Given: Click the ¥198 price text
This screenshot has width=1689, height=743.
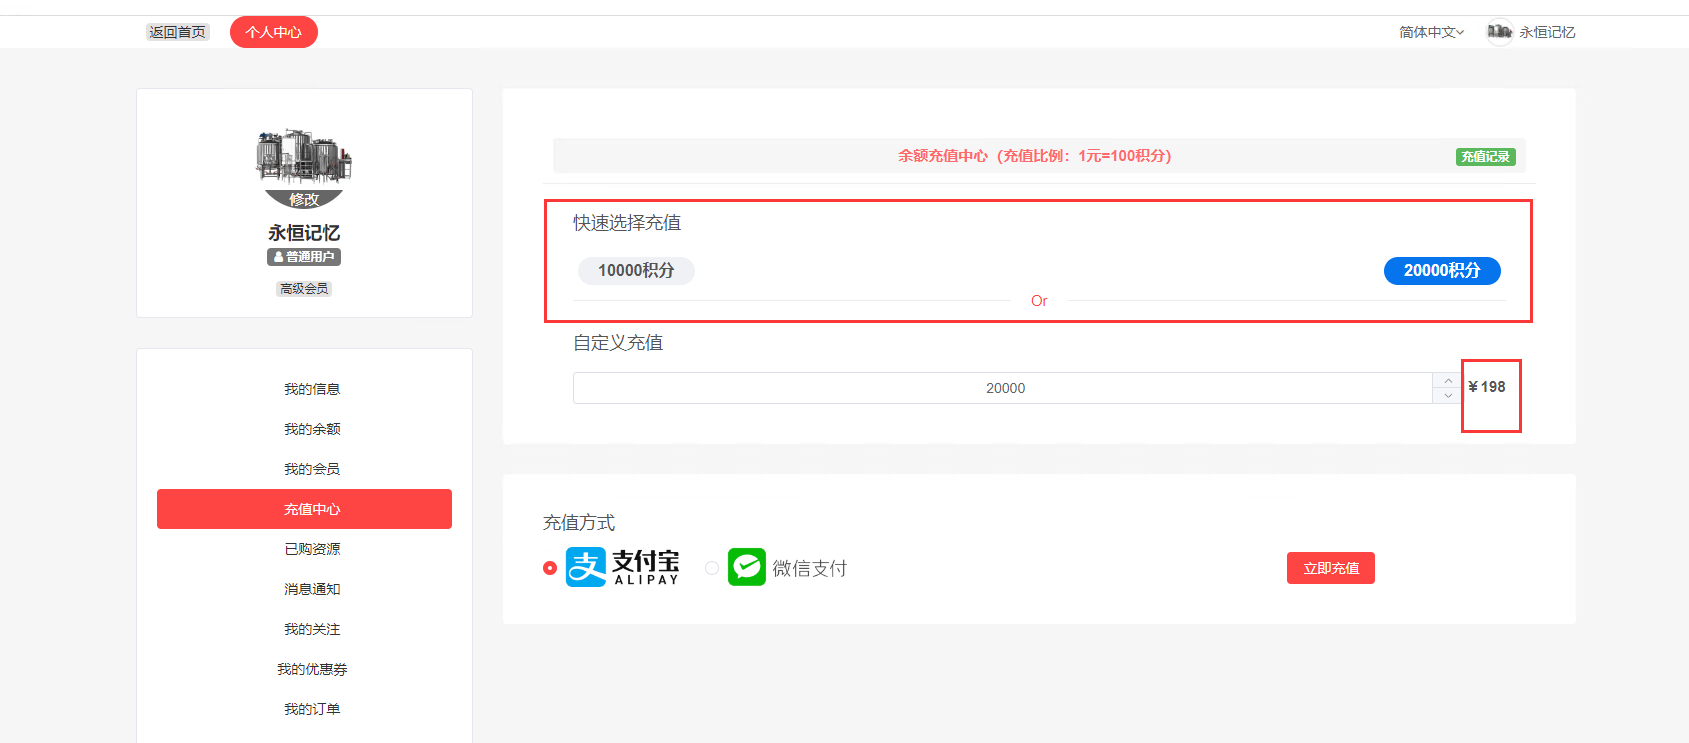Looking at the screenshot, I should [x=1487, y=387].
